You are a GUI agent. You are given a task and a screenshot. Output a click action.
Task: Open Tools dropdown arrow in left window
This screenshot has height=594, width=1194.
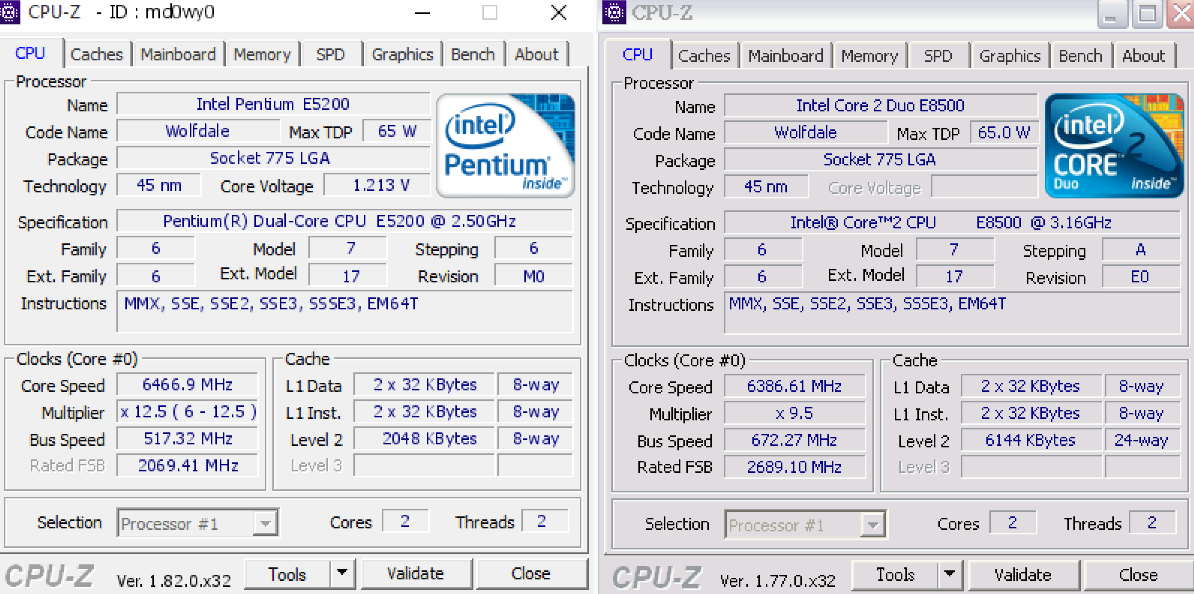tap(342, 574)
